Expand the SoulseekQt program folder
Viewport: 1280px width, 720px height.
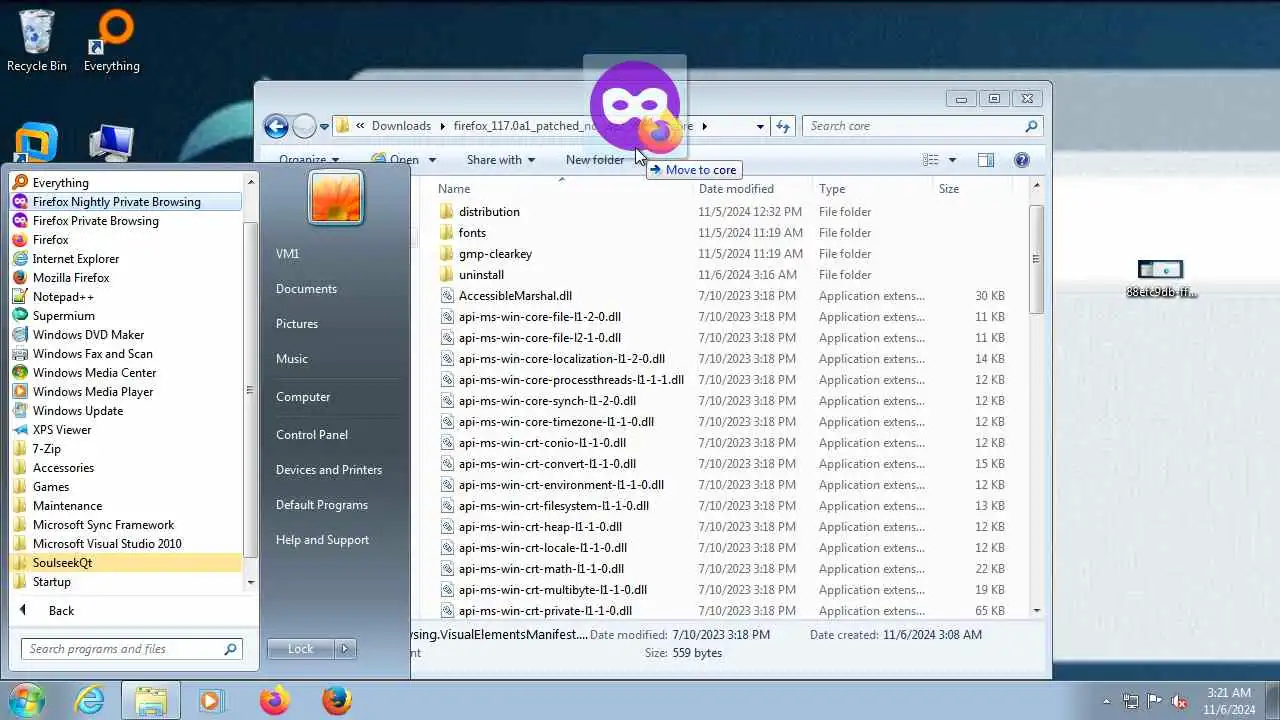coord(125,562)
